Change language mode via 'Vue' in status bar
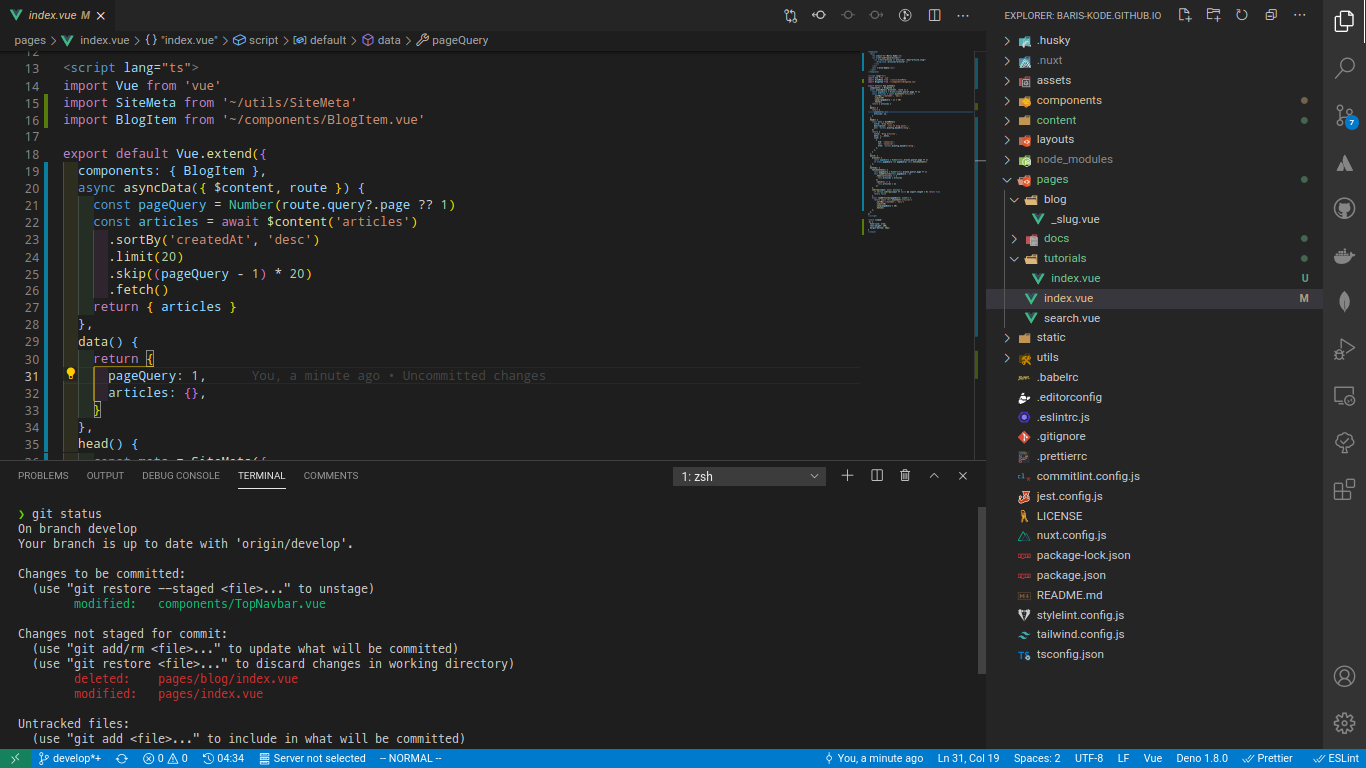This screenshot has width=1366, height=768. coord(1153,759)
